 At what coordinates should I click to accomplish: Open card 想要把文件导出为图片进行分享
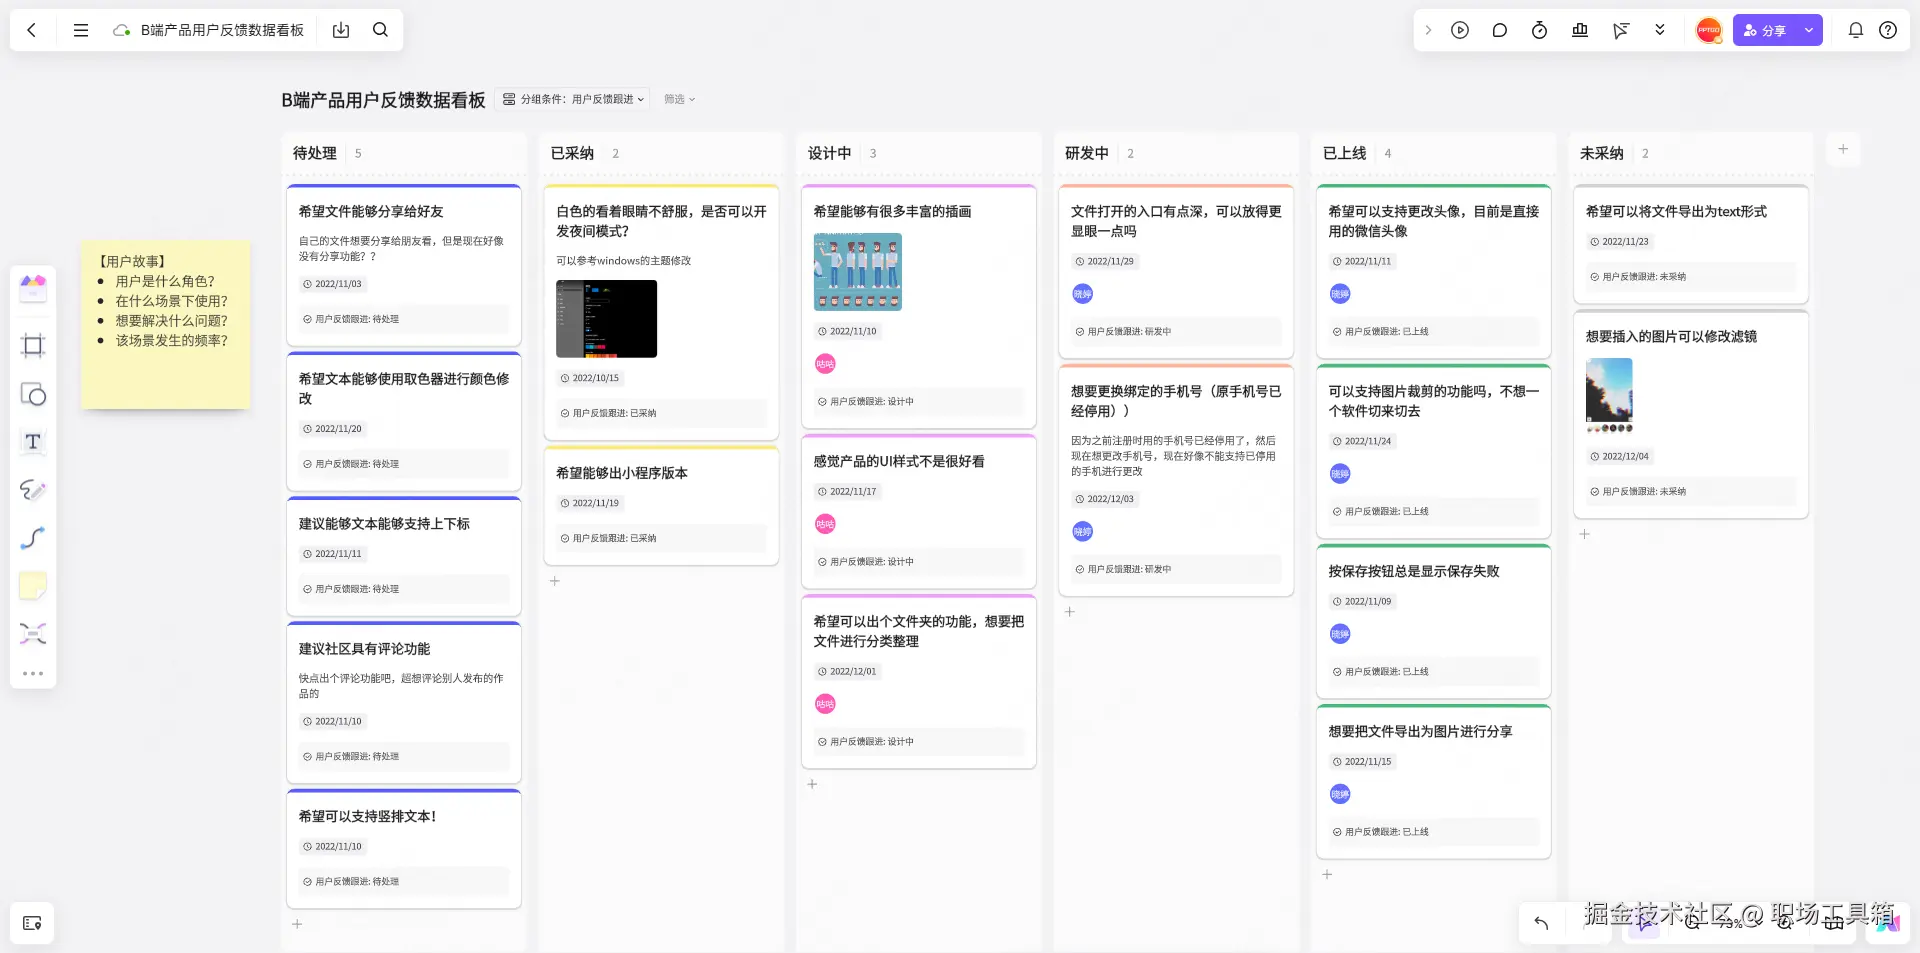1434,781
